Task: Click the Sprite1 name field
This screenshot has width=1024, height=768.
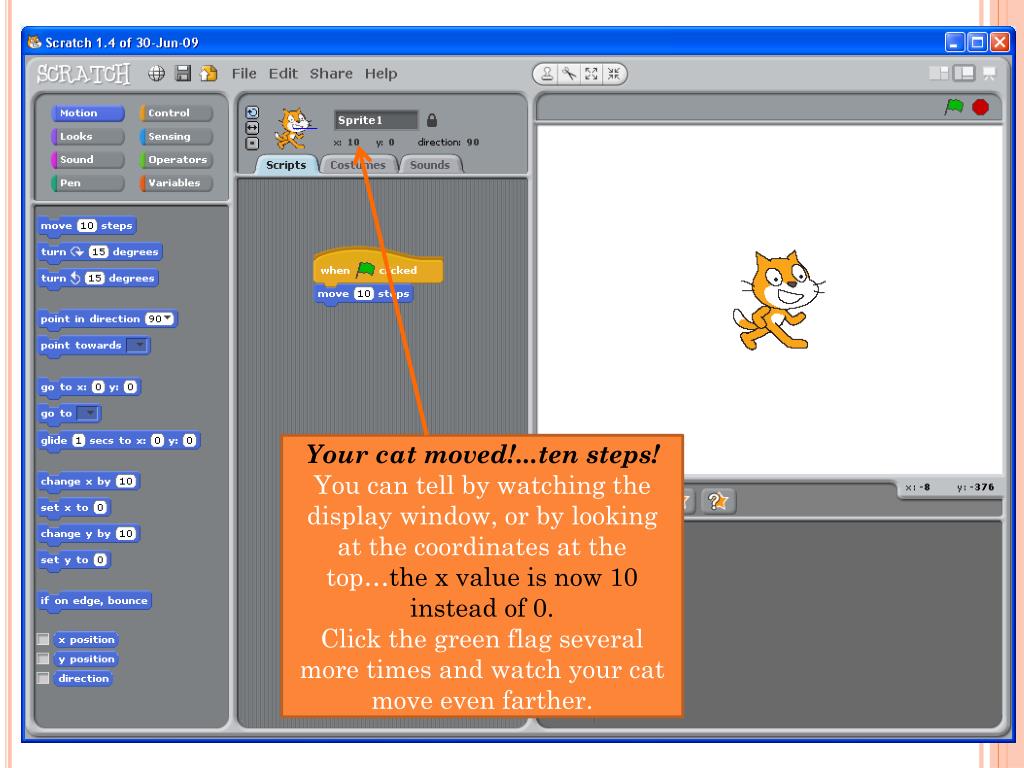Action: 376,120
